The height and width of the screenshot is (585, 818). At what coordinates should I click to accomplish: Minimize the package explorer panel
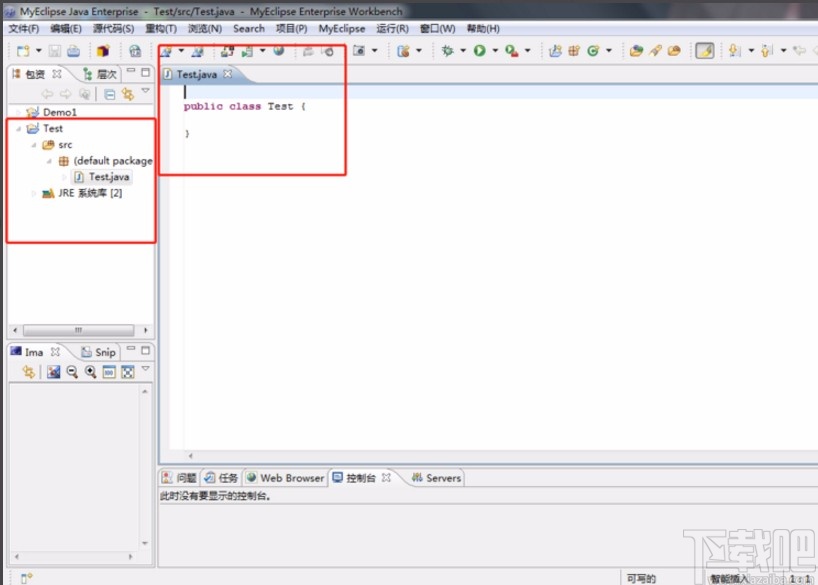tap(131, 71)
